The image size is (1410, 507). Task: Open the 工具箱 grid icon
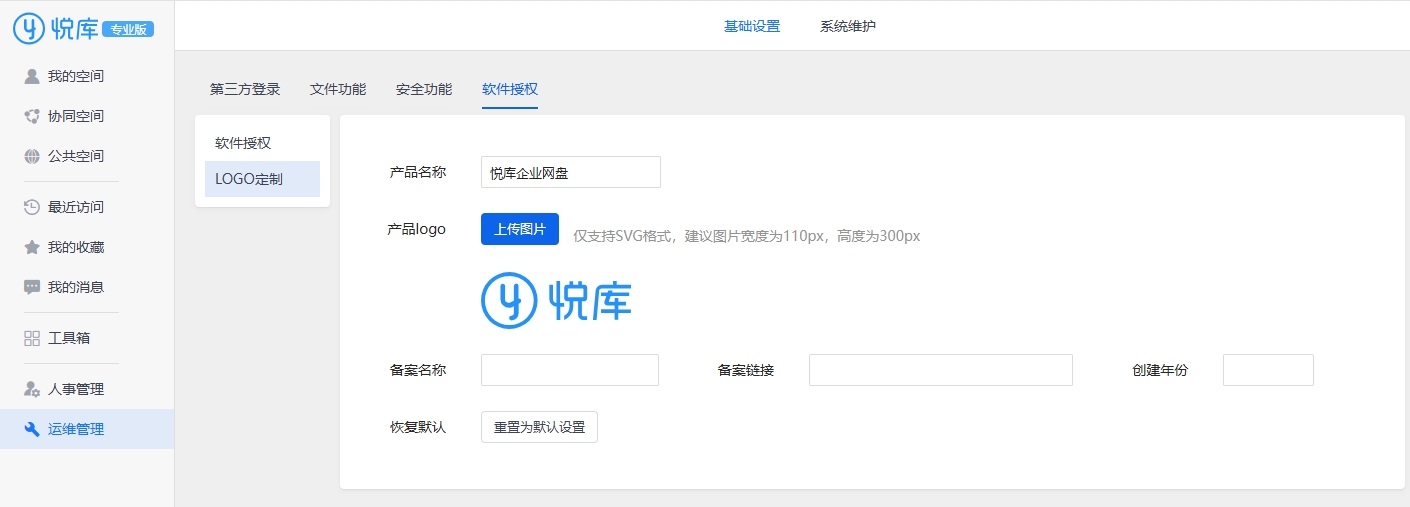(x=32, y=338)
